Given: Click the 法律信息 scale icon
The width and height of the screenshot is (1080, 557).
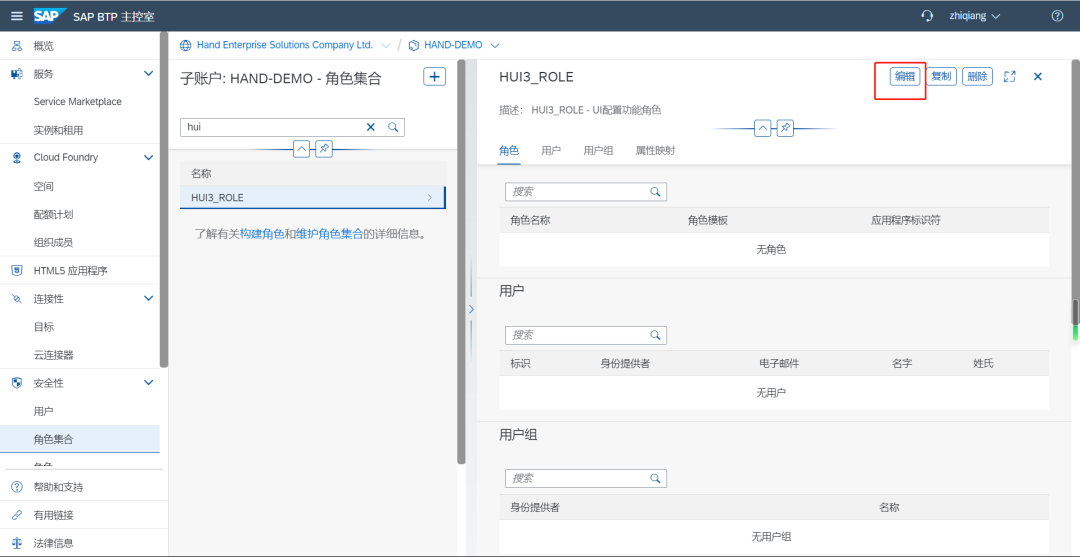Looking at the screenshot, I should (x=17, y=543).
